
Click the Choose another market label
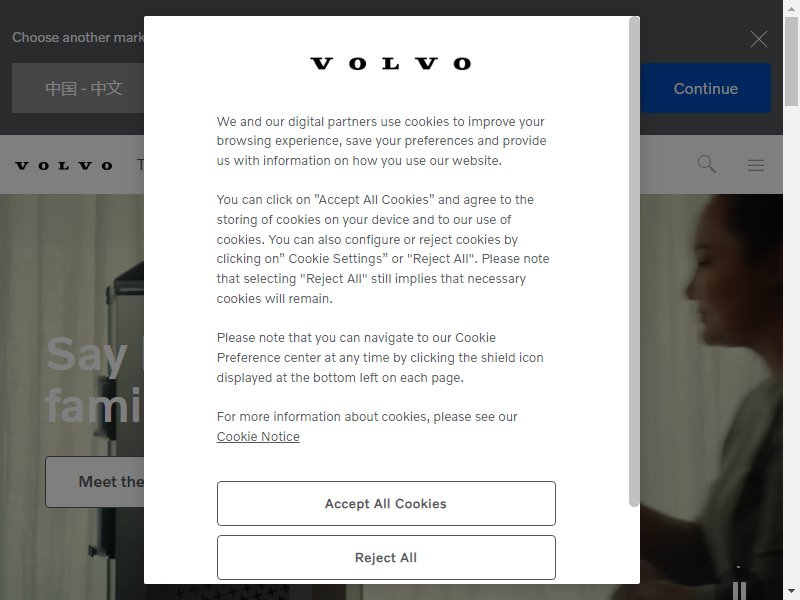coord(78,37)
